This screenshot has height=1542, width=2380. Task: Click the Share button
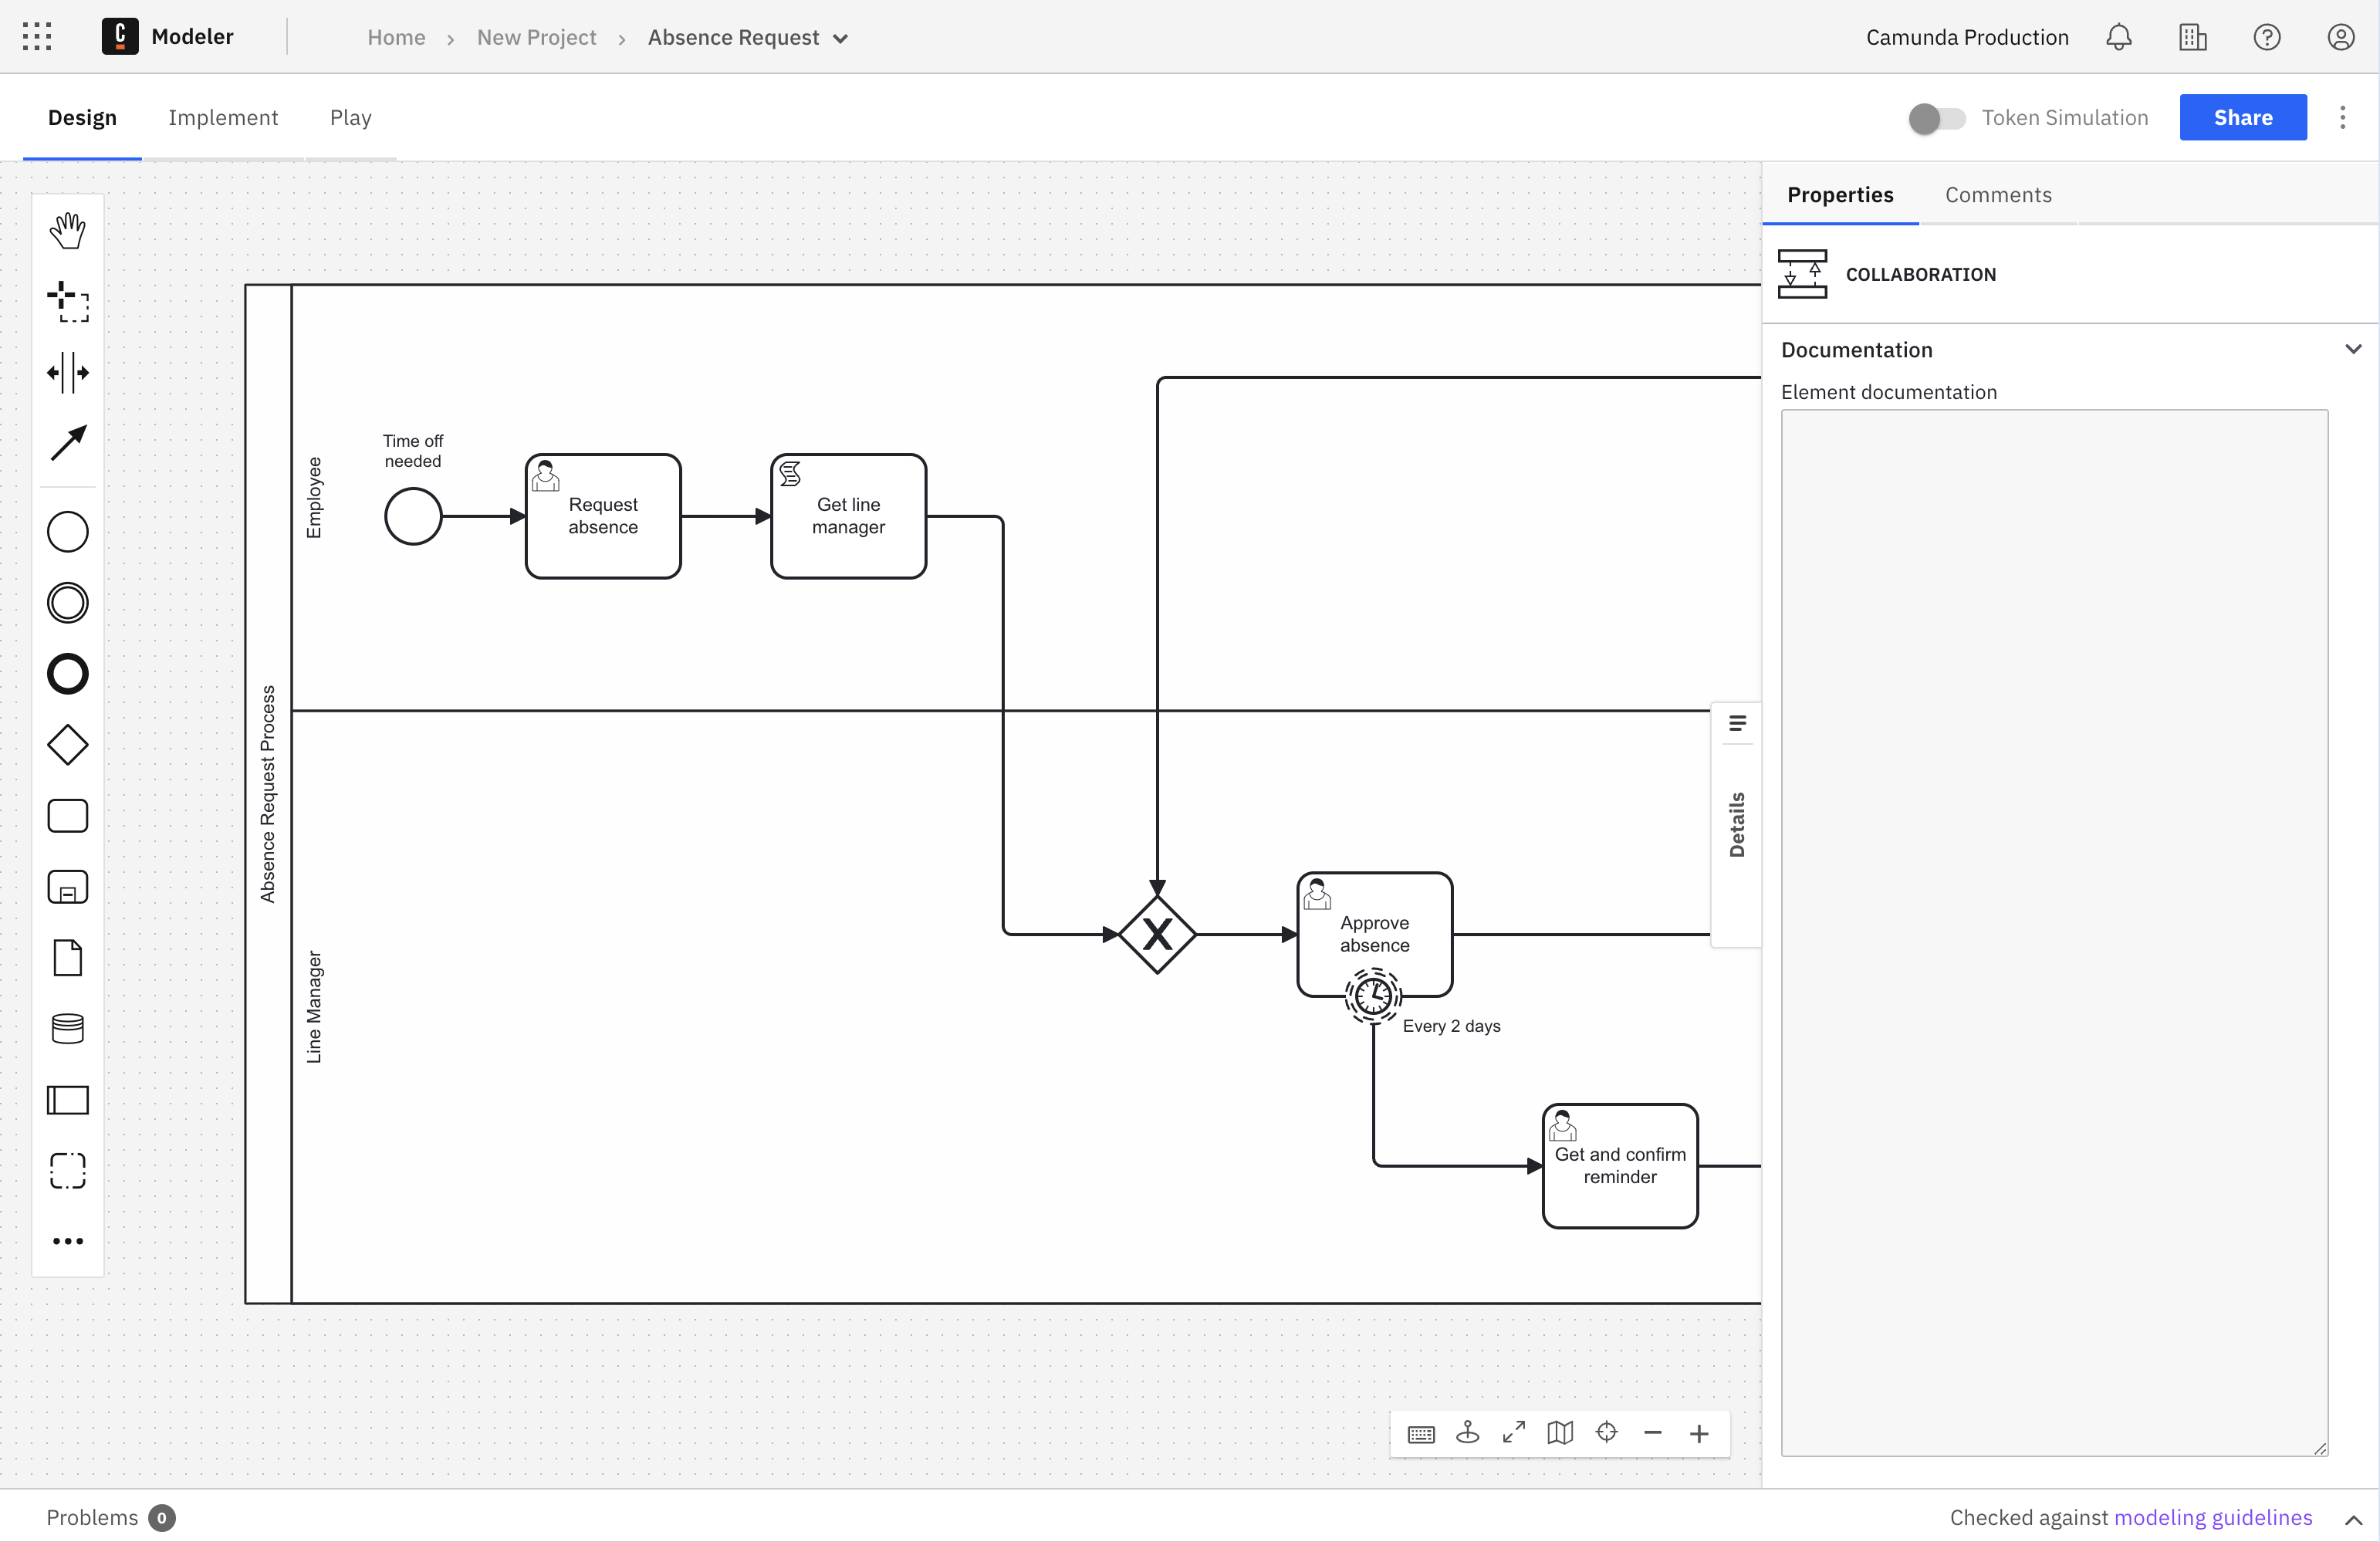[2242, 118]
